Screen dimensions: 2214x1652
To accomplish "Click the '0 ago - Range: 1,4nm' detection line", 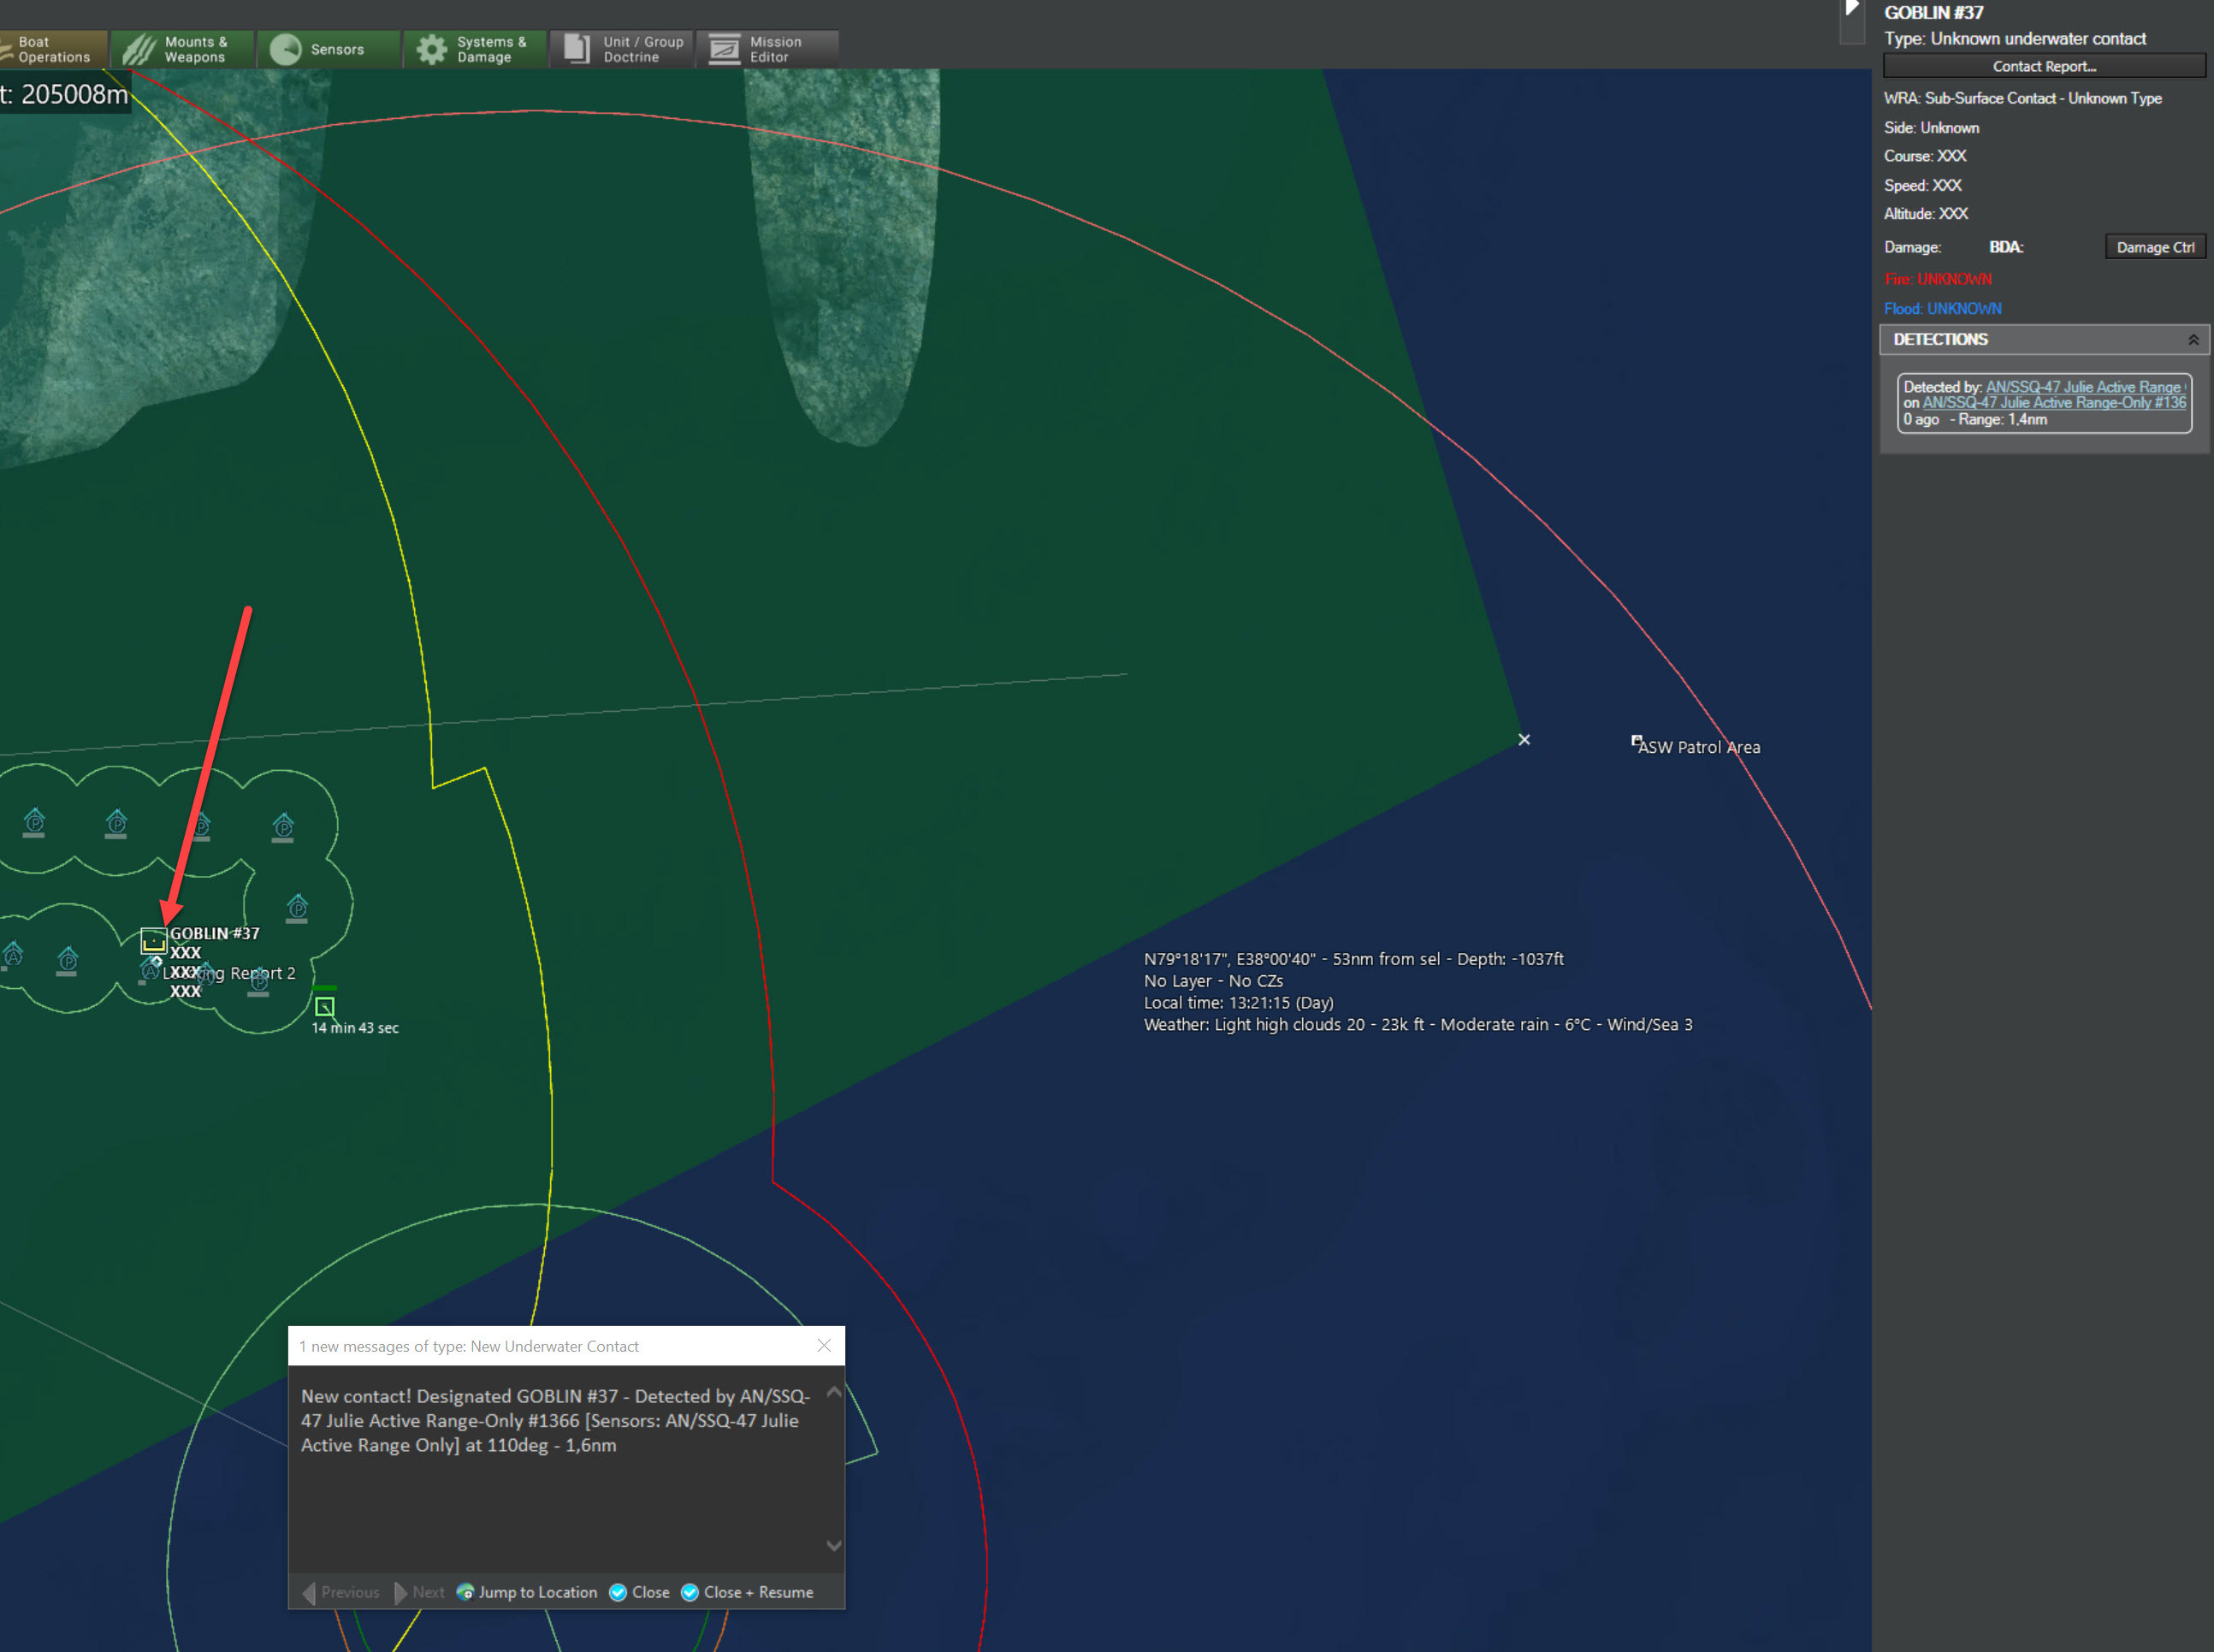I will 1975,420.
